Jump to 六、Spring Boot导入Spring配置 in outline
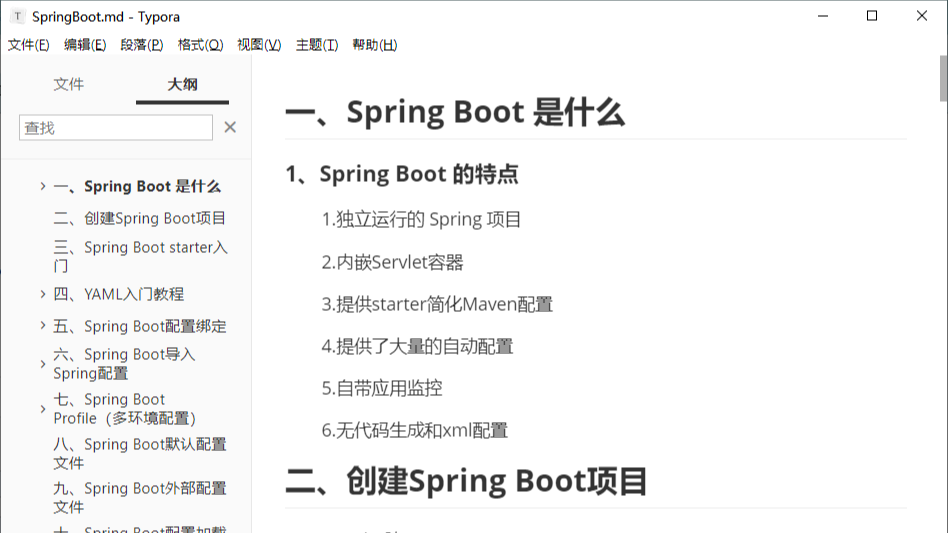This screenshot has width=948, height=533. coord(124,363)
